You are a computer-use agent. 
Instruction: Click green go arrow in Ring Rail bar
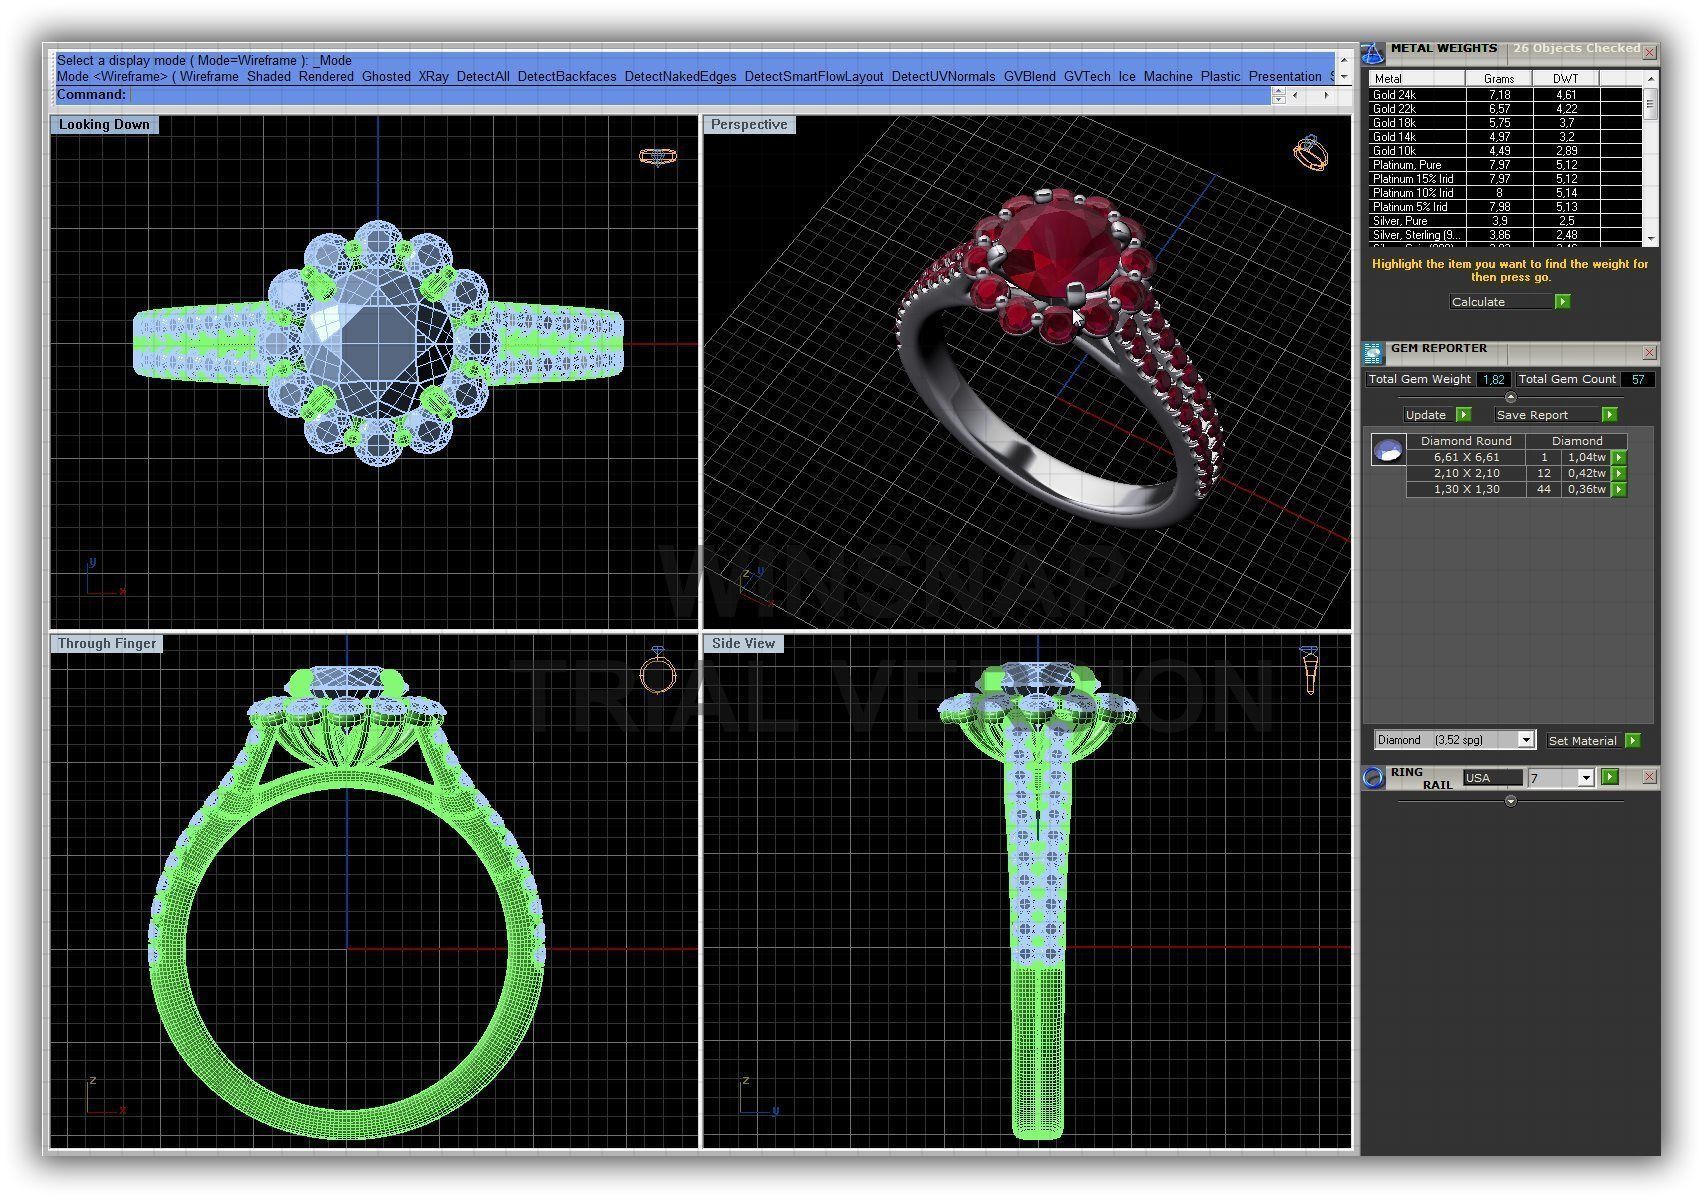(x=1610, y=777)
